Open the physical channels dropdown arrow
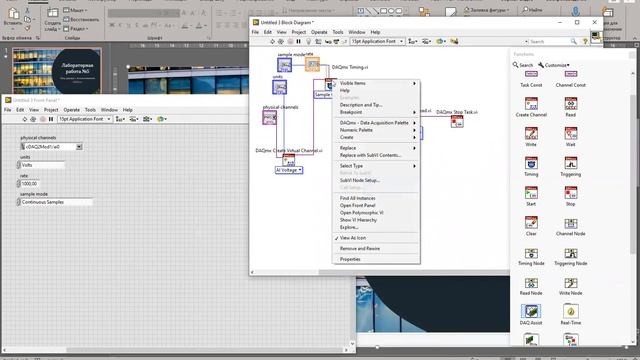Image resolution: width=640 pixels, height=360 pixels. (79, 147)
